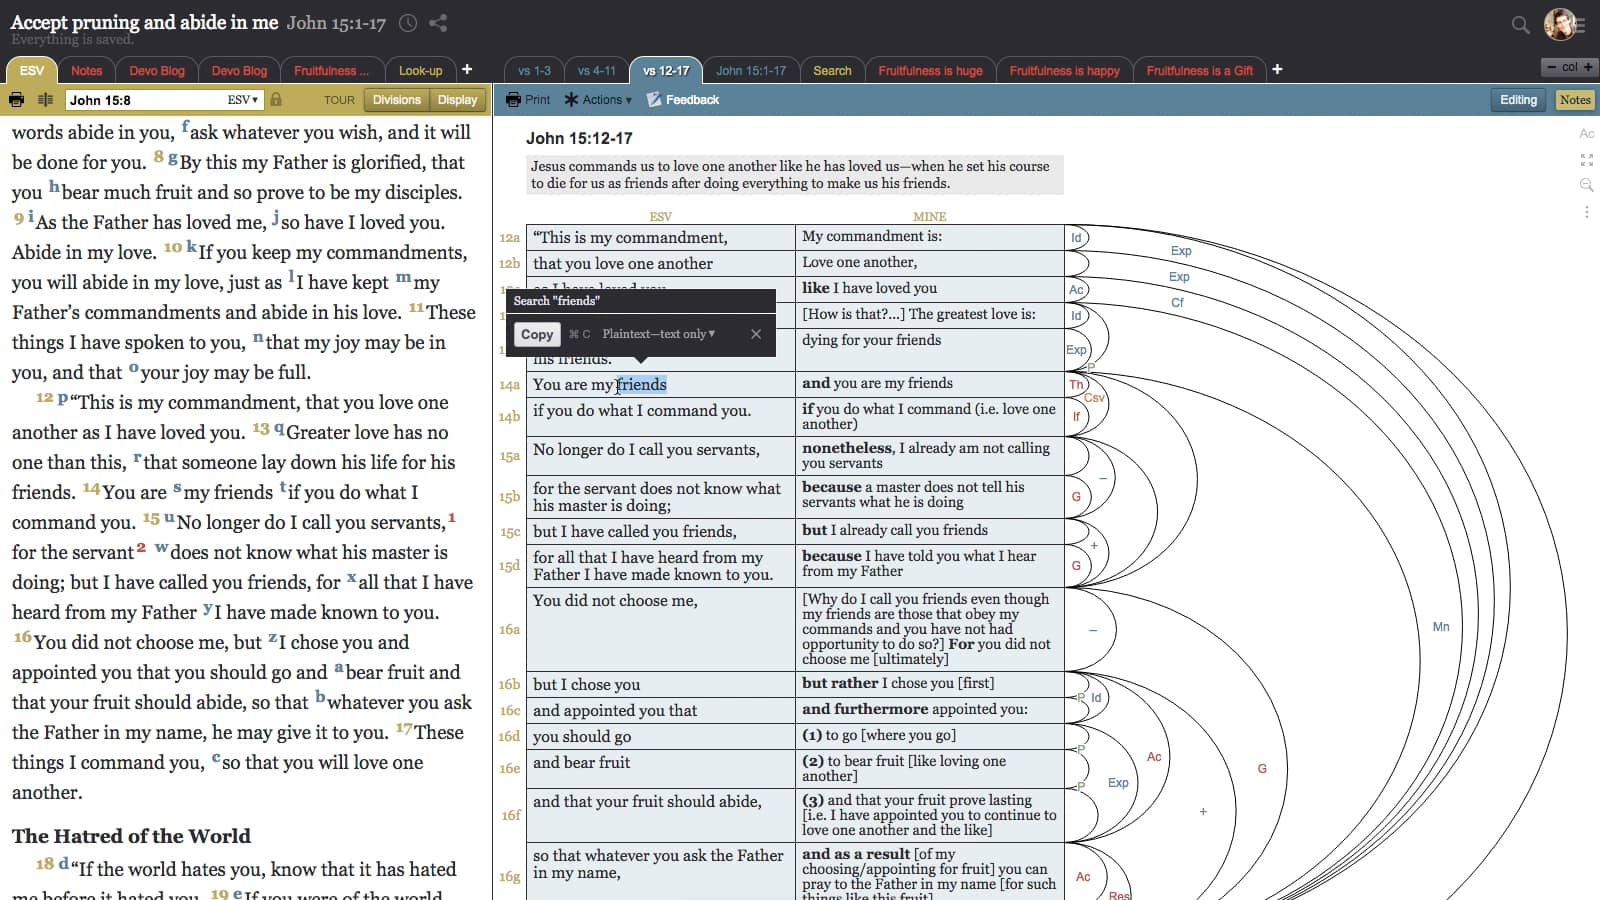Toggle the lock icon beside ESV selector
The image size is (1600, 900).
[276, 100]
